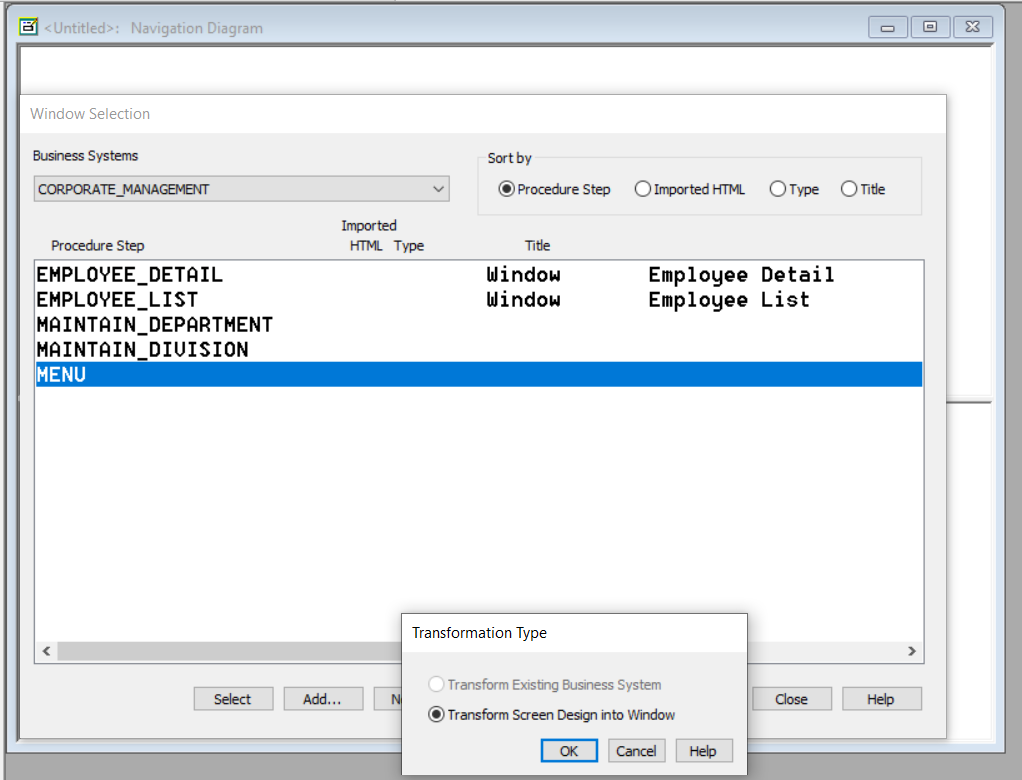Select the EMPLOYEE_LIST row

pyautogui.click(x=117, y=300)
